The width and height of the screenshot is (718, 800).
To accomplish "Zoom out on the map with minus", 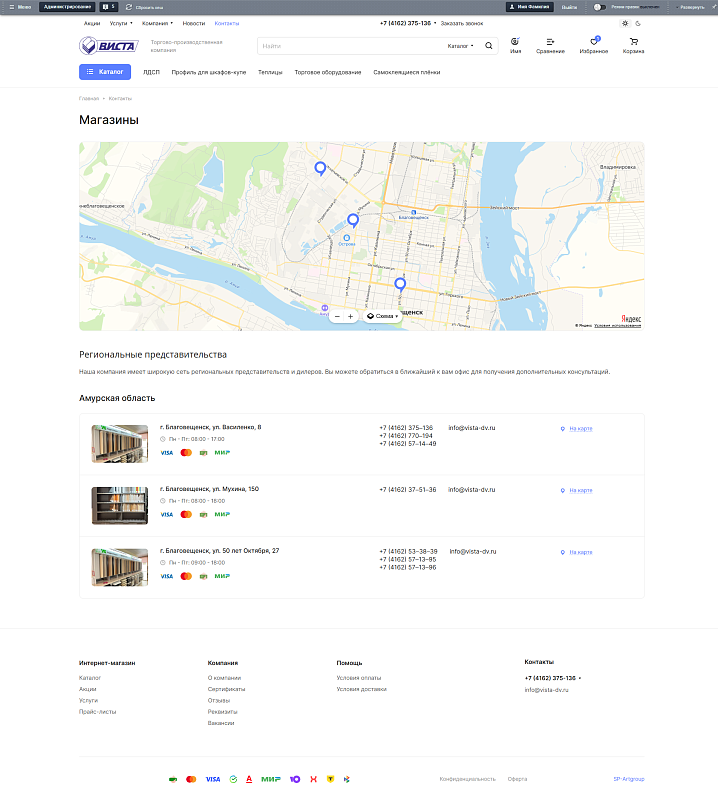I will (x=337, y=316).
